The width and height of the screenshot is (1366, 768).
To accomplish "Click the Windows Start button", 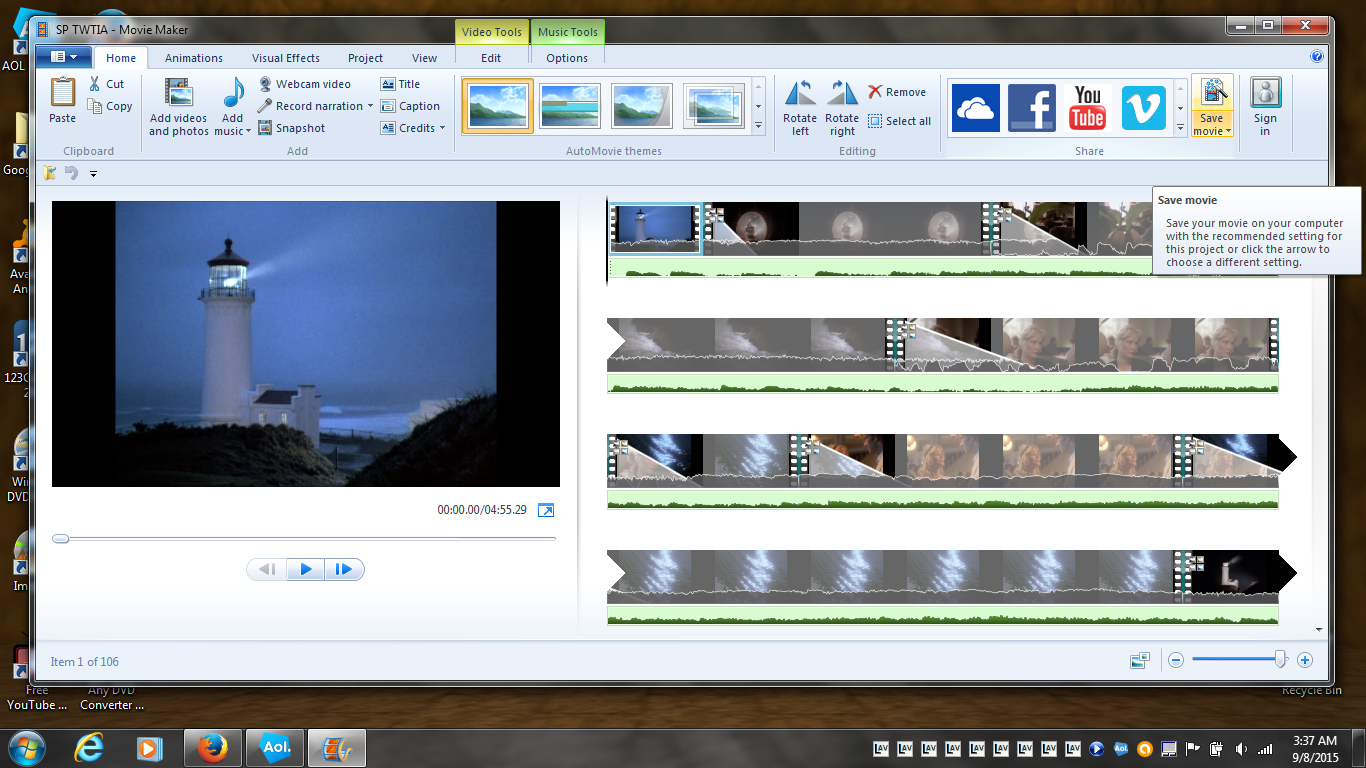I will point(28,747).
